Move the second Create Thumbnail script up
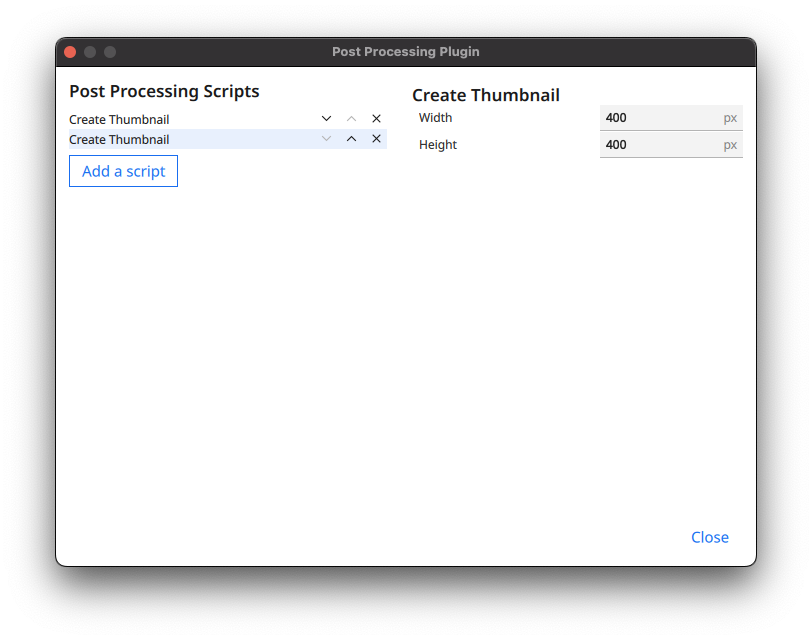Screen dimensions: 812x640 [351, 139]
